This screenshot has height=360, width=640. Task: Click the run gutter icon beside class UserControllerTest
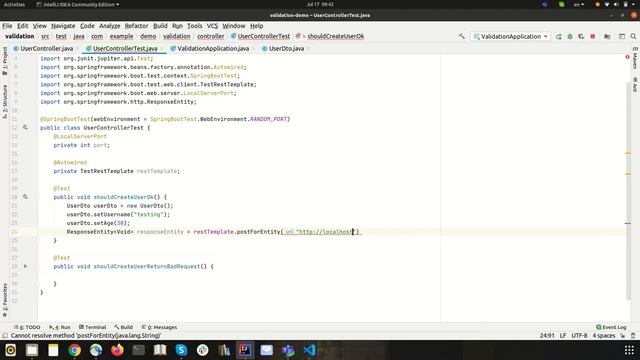click(25, 128)
